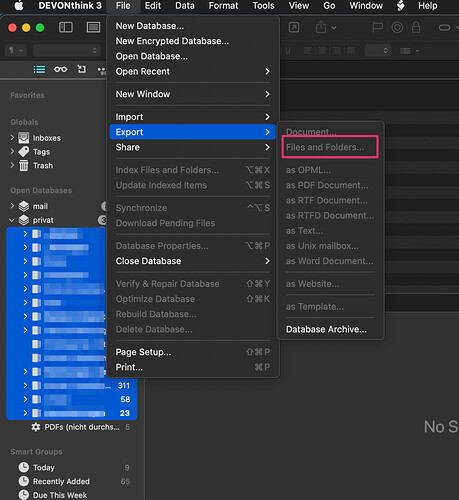The image size is (459, 500).
Task: Choose Database Archive from Export submenu
Action: click(326, 329)
